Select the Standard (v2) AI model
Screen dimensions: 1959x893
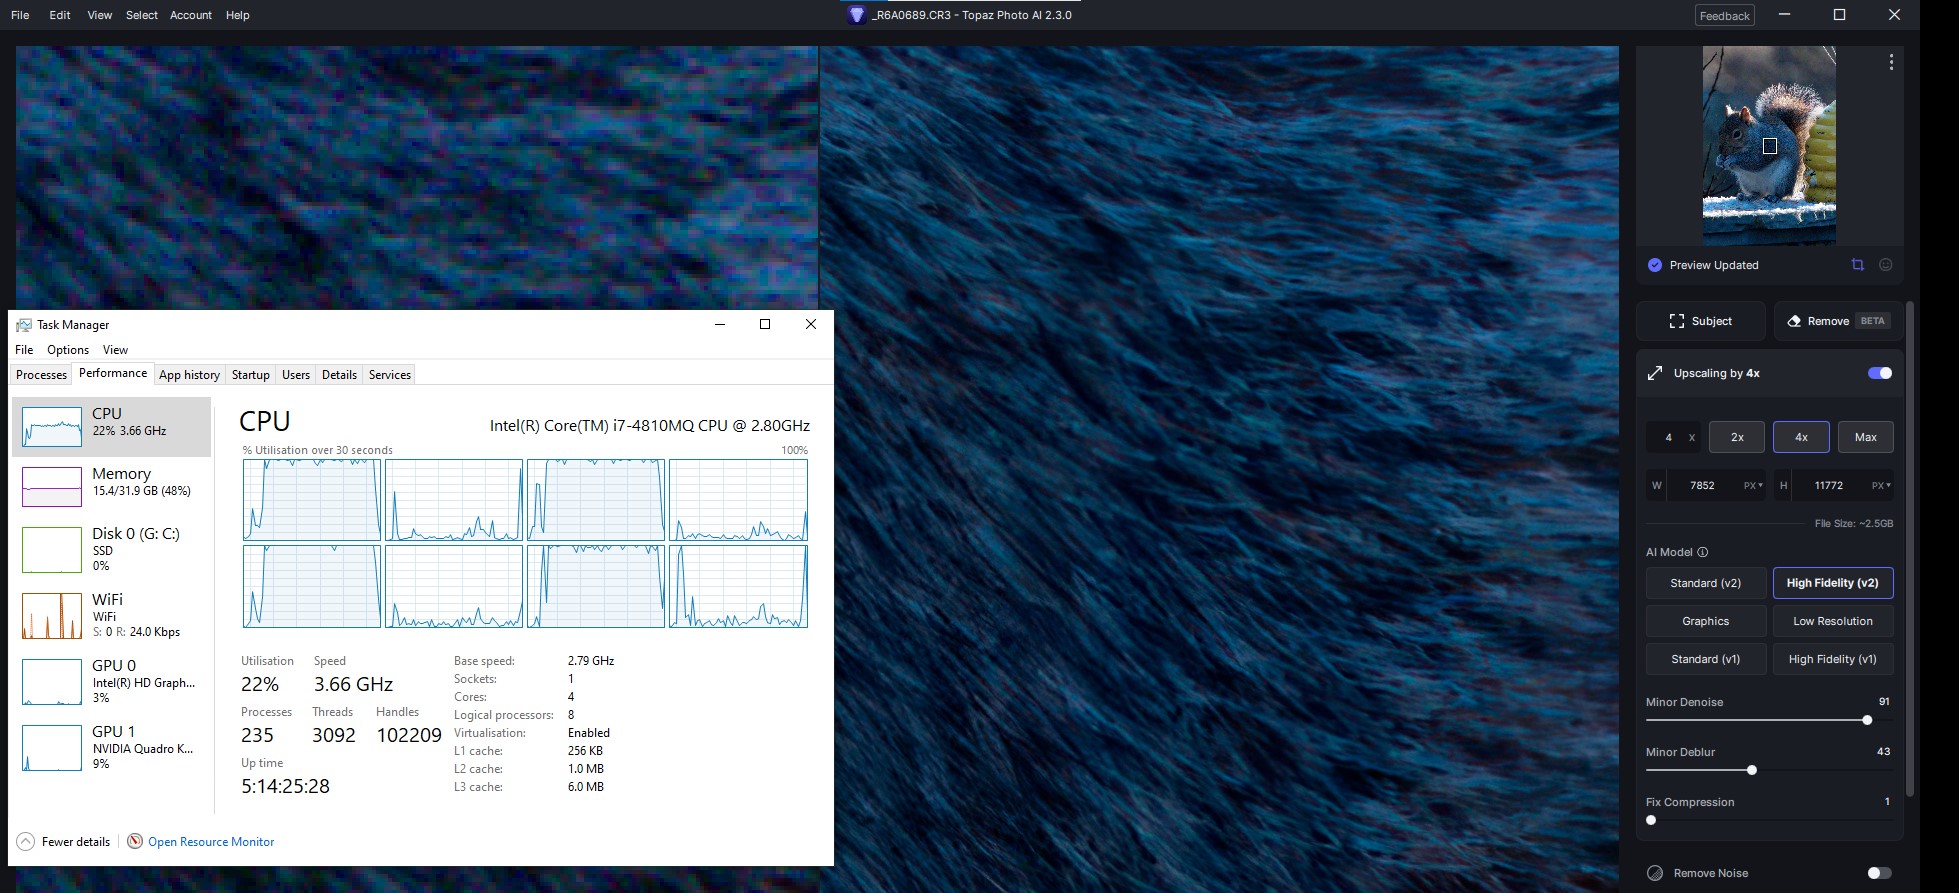(1705, 583)
